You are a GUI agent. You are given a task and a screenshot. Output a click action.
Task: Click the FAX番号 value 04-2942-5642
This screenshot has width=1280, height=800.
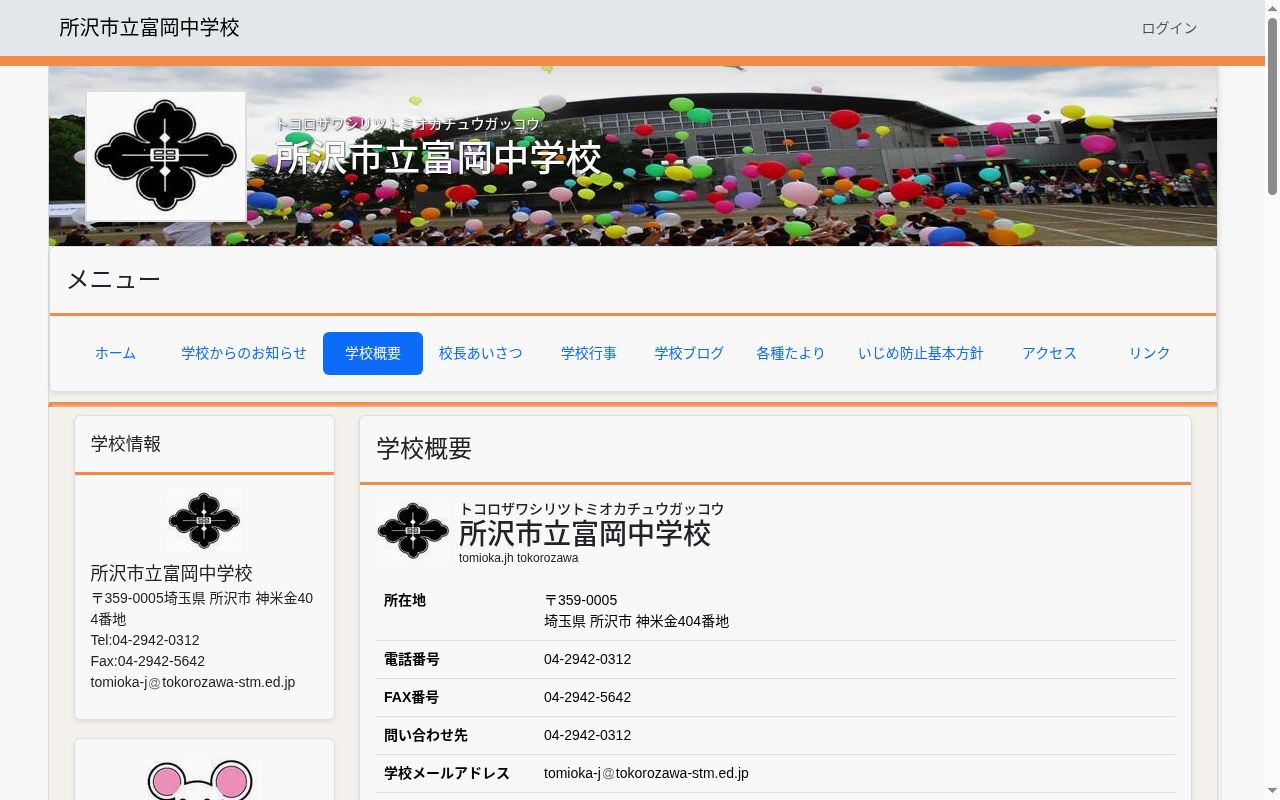pyautogui.click(x=587, y=697)
